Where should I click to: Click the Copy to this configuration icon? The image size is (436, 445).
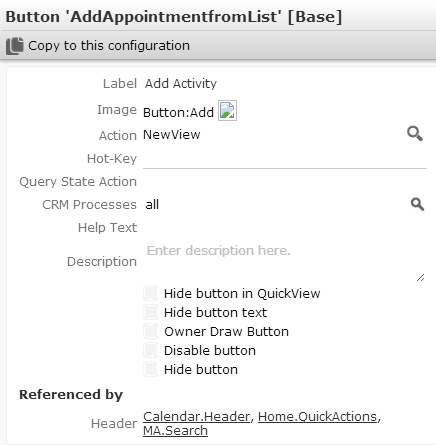coord(15,46)
